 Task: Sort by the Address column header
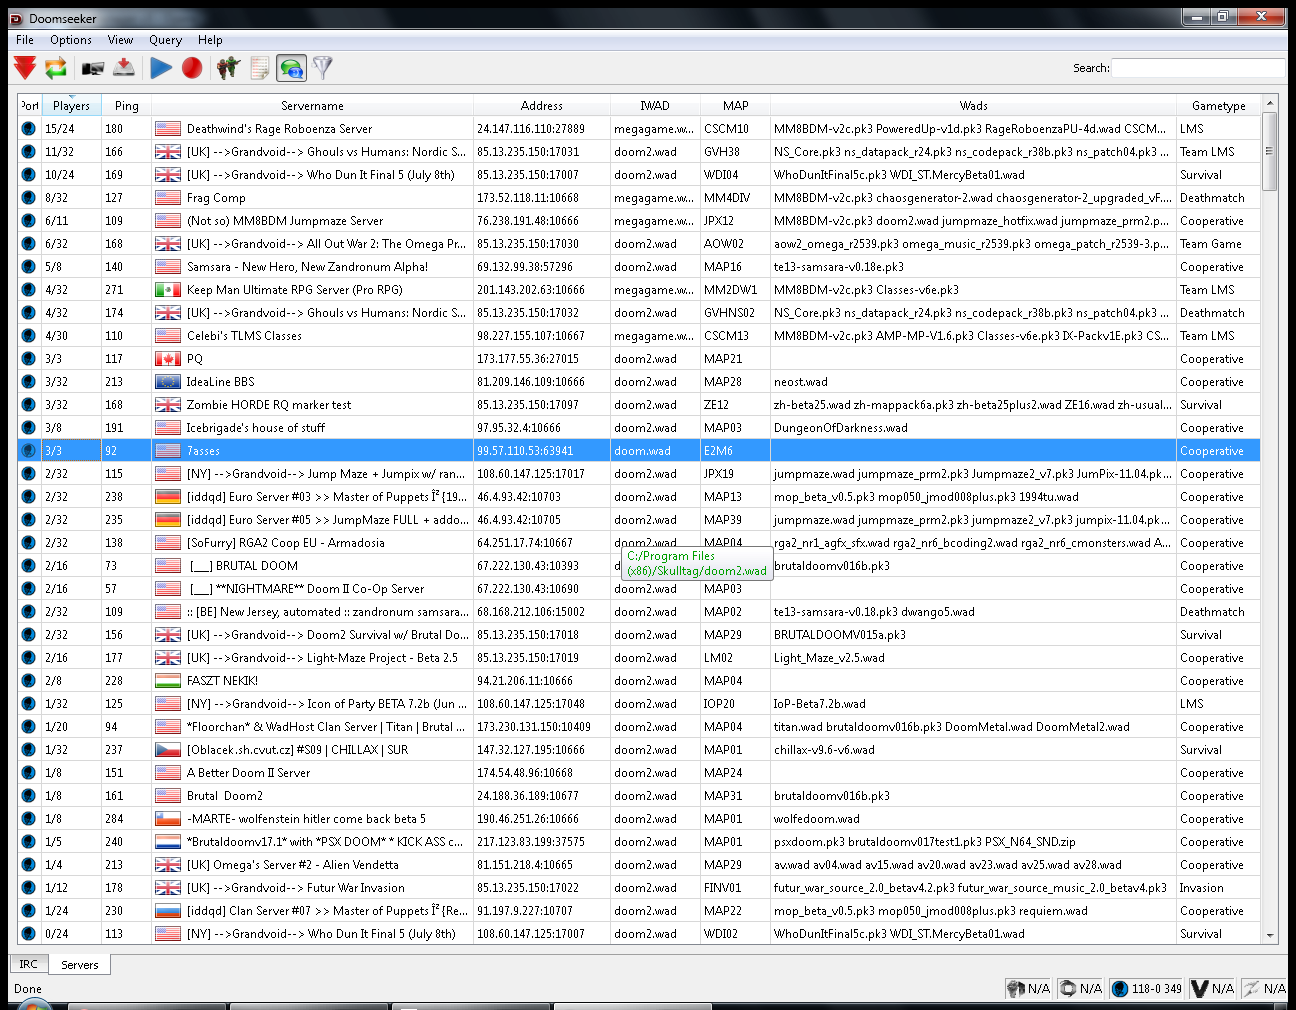coord(542,105)
